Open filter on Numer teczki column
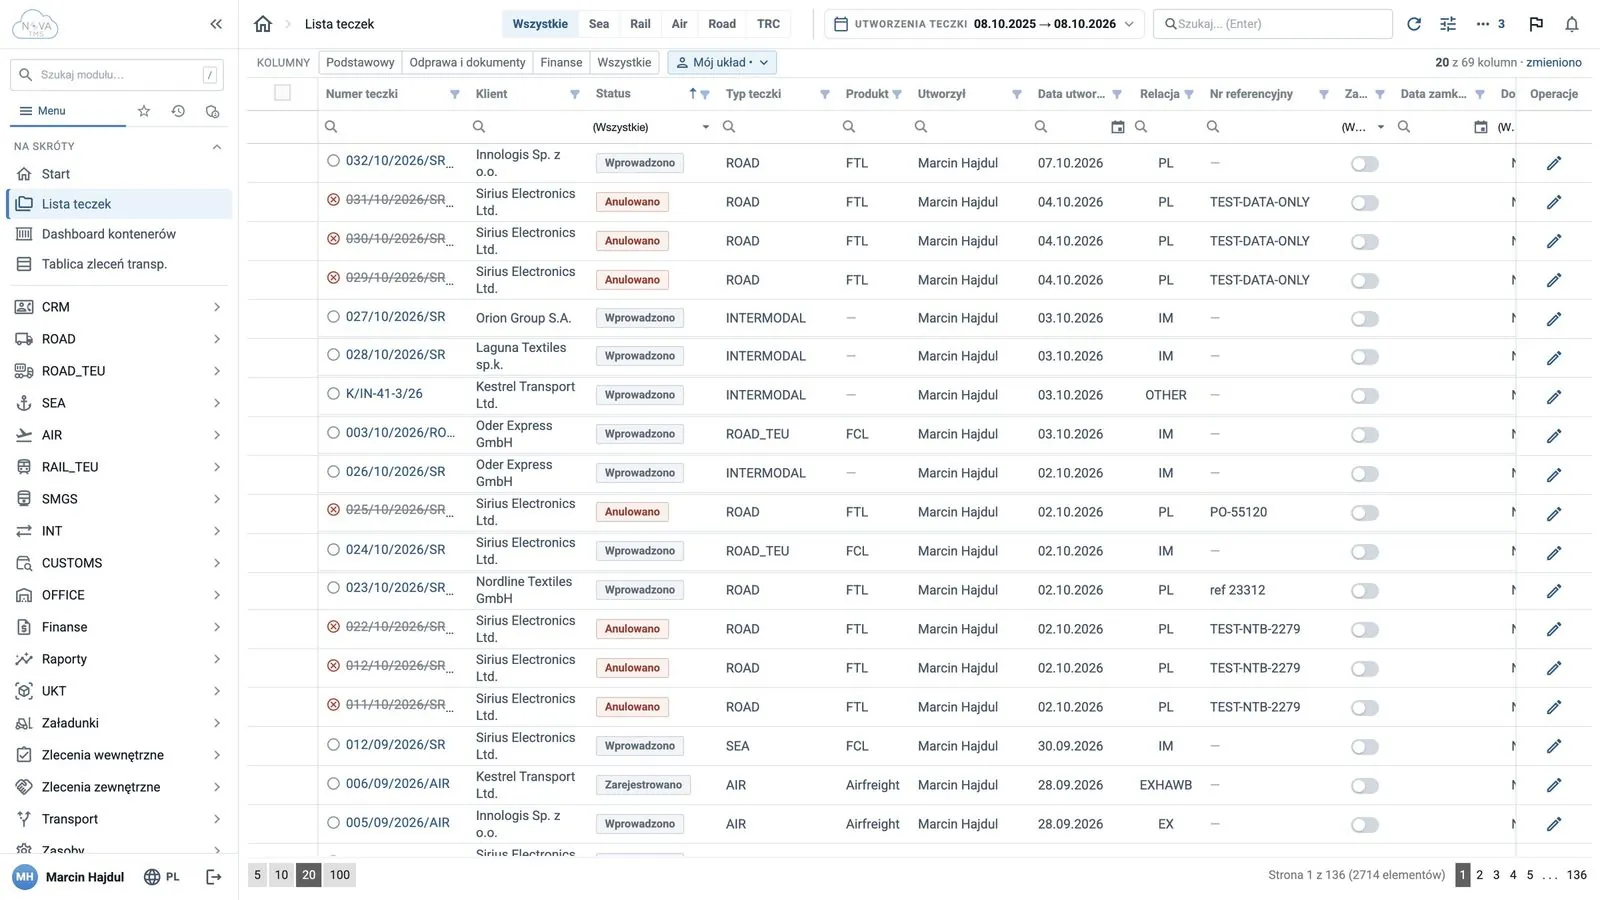 click(x=455, y=94)
